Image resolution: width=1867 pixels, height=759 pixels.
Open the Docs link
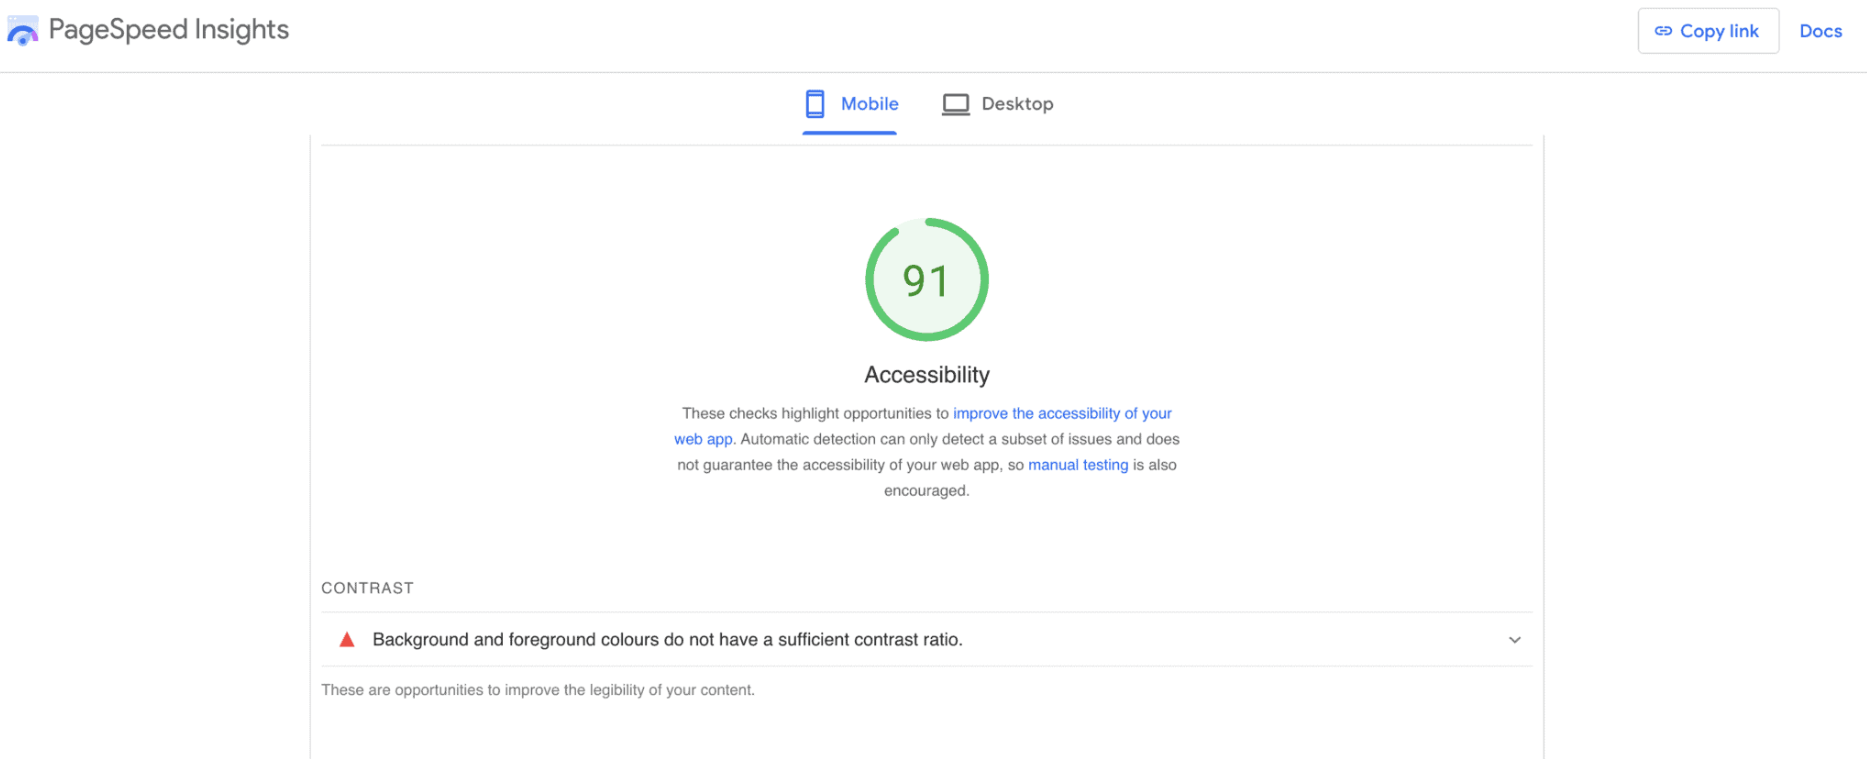pyautogui.click(x=1820, y=31)
